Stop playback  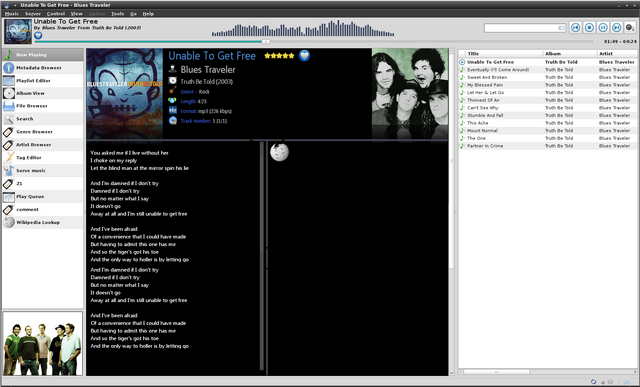pos(589,27)
